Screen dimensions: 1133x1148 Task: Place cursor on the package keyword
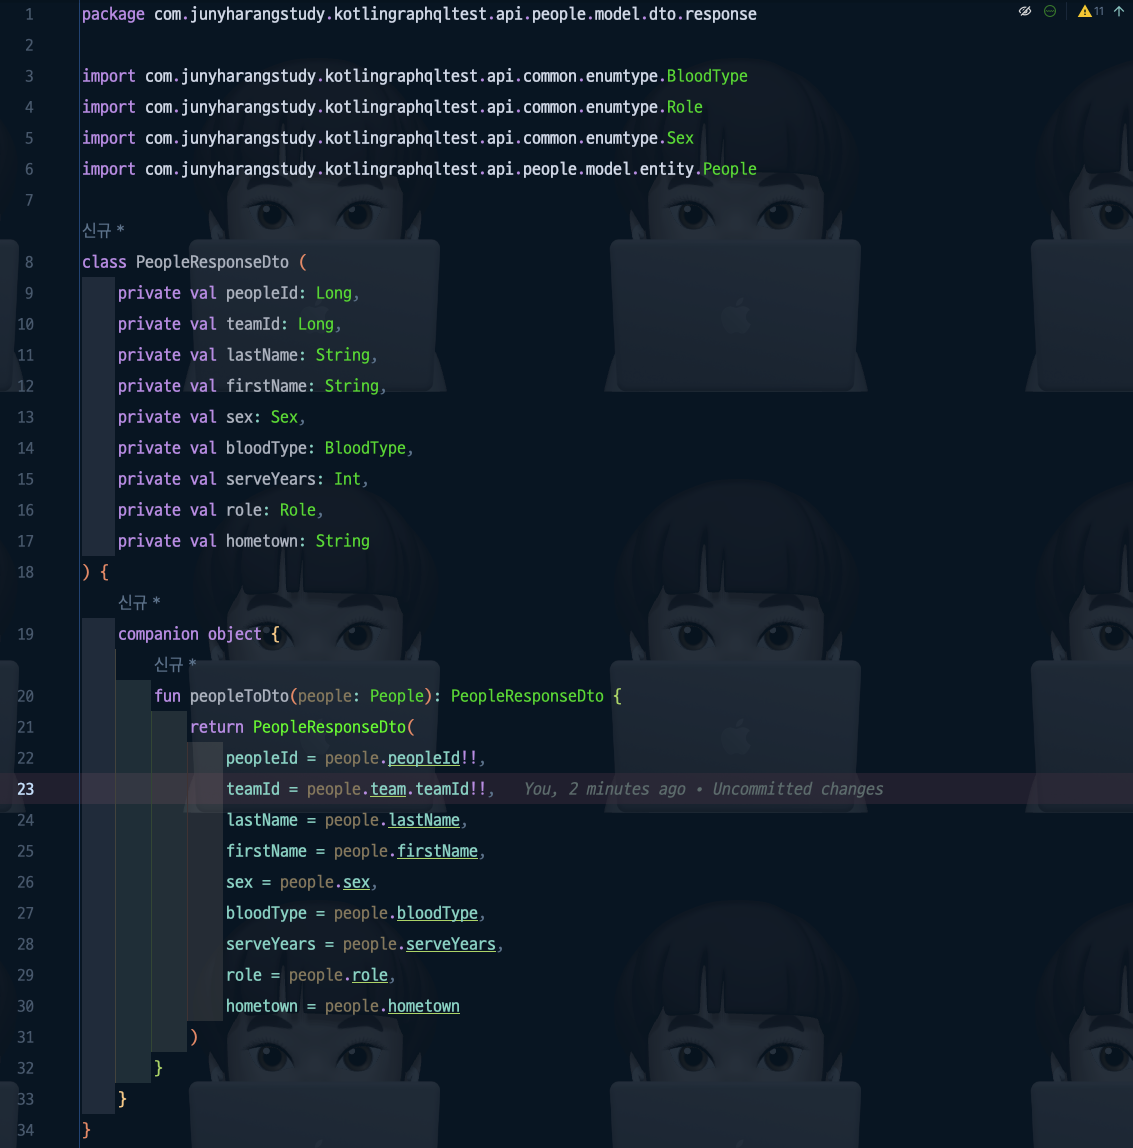(x=113, y=14)
